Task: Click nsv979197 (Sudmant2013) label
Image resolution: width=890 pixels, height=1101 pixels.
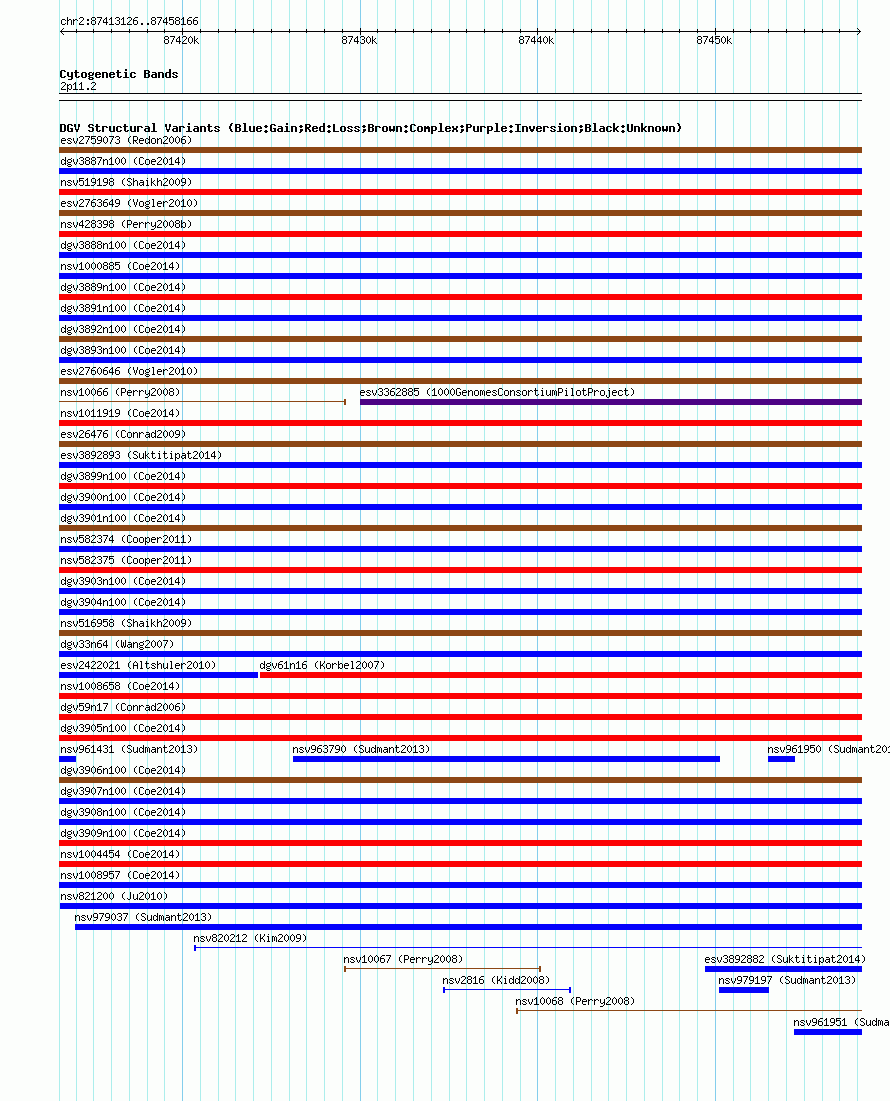Action: 787,982
